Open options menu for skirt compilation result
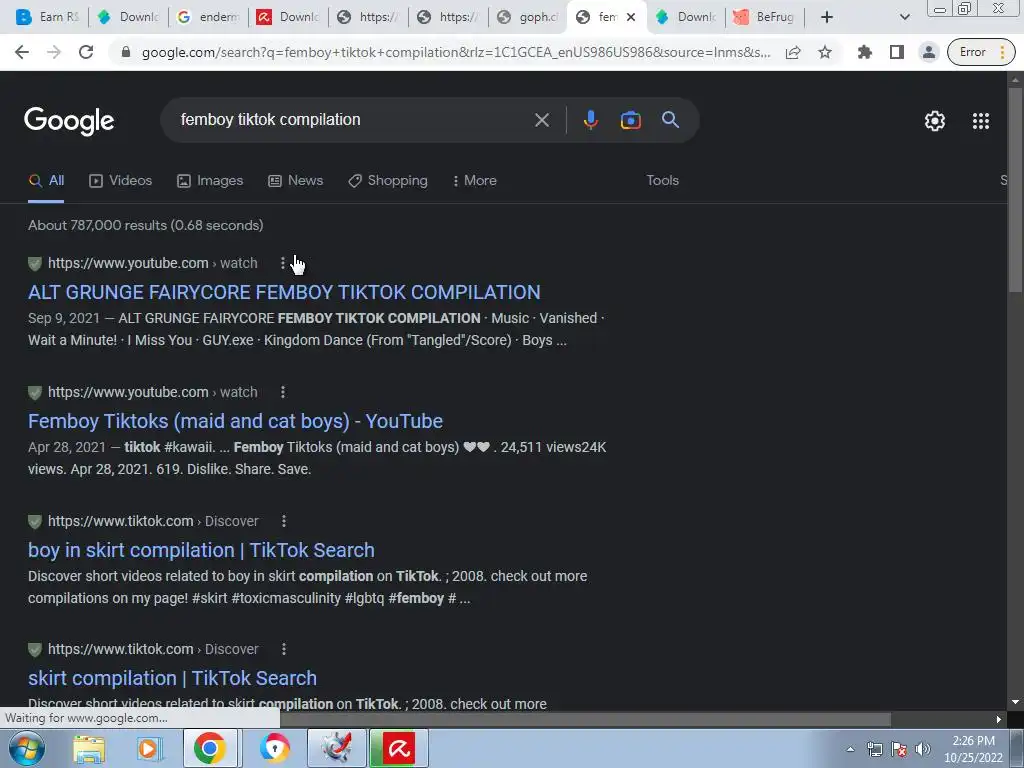 pos(283,649)
